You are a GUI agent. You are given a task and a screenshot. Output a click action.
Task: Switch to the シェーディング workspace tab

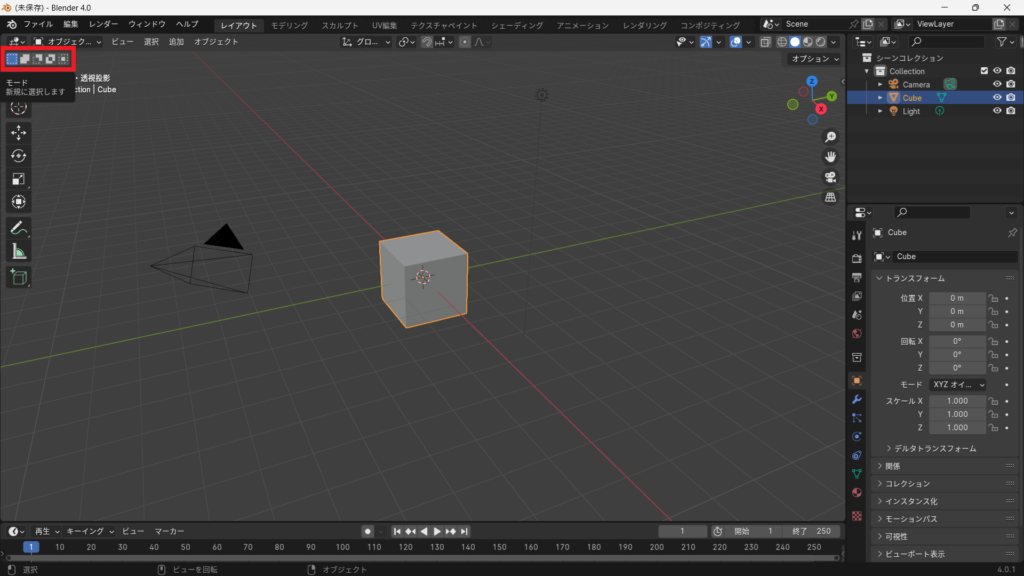coord(517,25)
